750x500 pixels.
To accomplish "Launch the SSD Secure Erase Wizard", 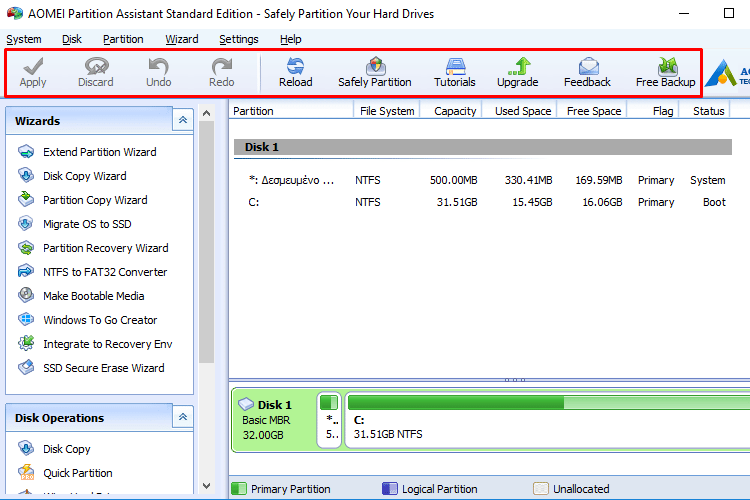I will (x=91, y=367).
